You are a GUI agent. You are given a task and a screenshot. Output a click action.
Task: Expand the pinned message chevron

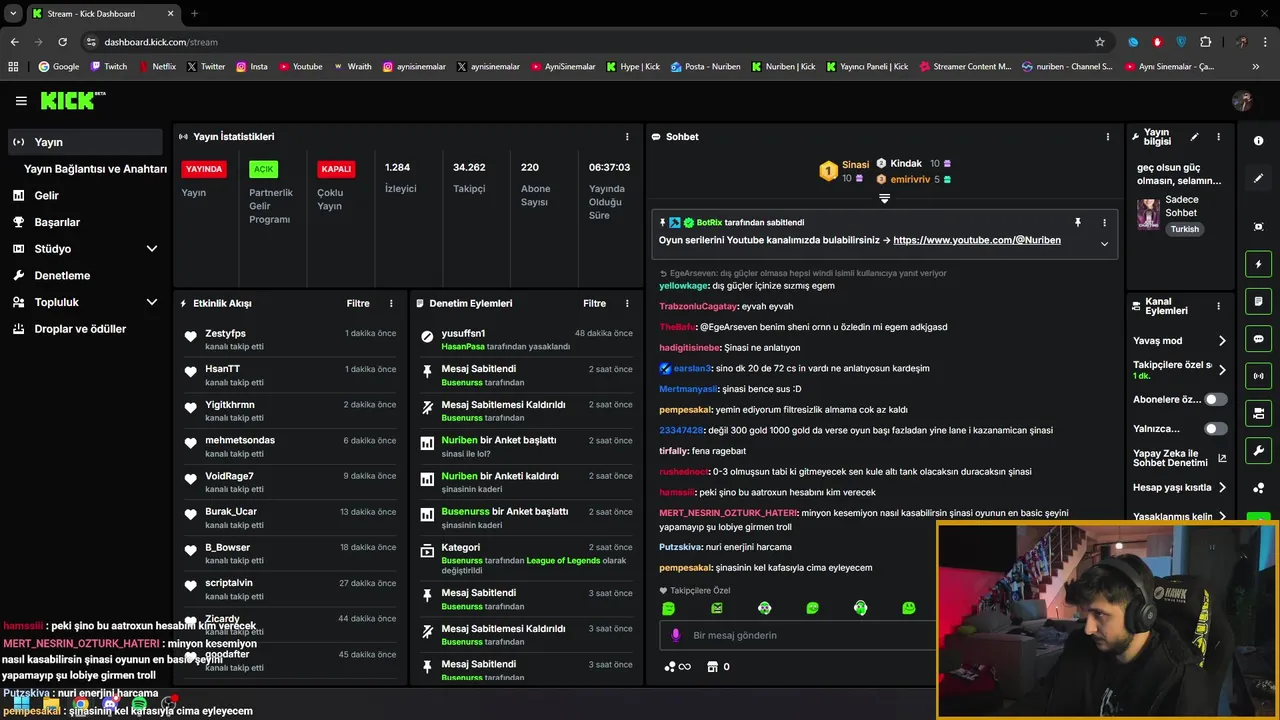(1104, 244)
